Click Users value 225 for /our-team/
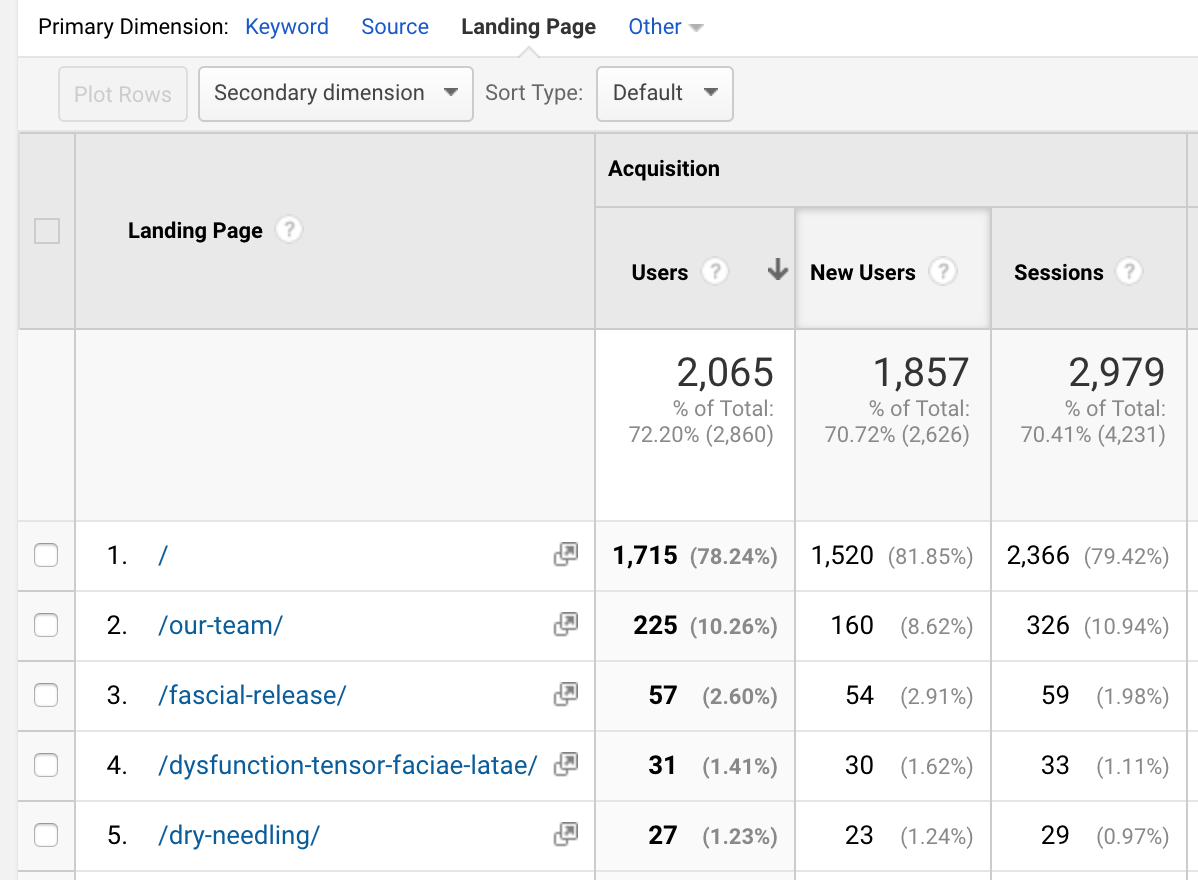 pyautogui.click(x=655, y=625)
